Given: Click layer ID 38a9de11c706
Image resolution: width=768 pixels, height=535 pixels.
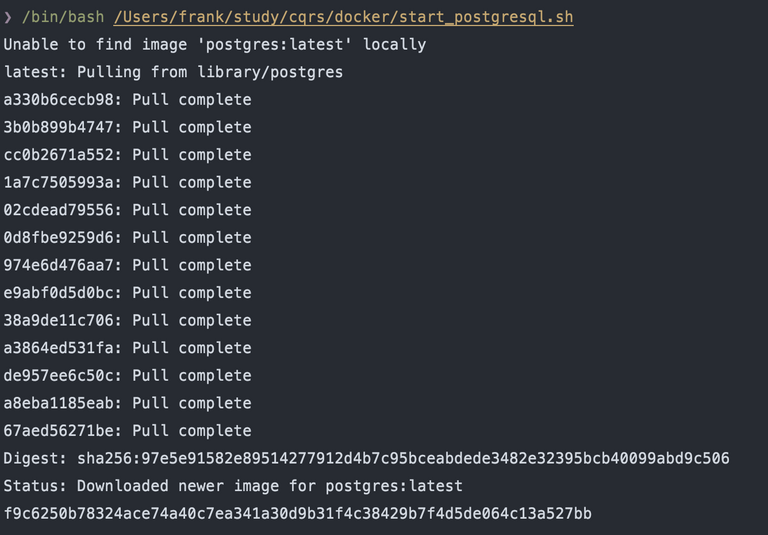Looking at the screenshot, I should 59,320.
